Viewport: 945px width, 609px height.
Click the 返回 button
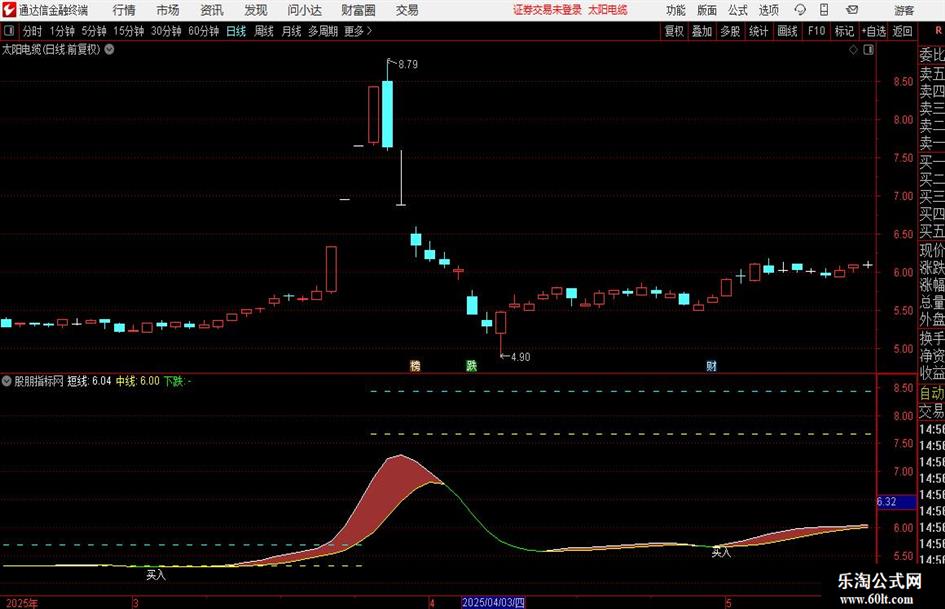(902, 31)
